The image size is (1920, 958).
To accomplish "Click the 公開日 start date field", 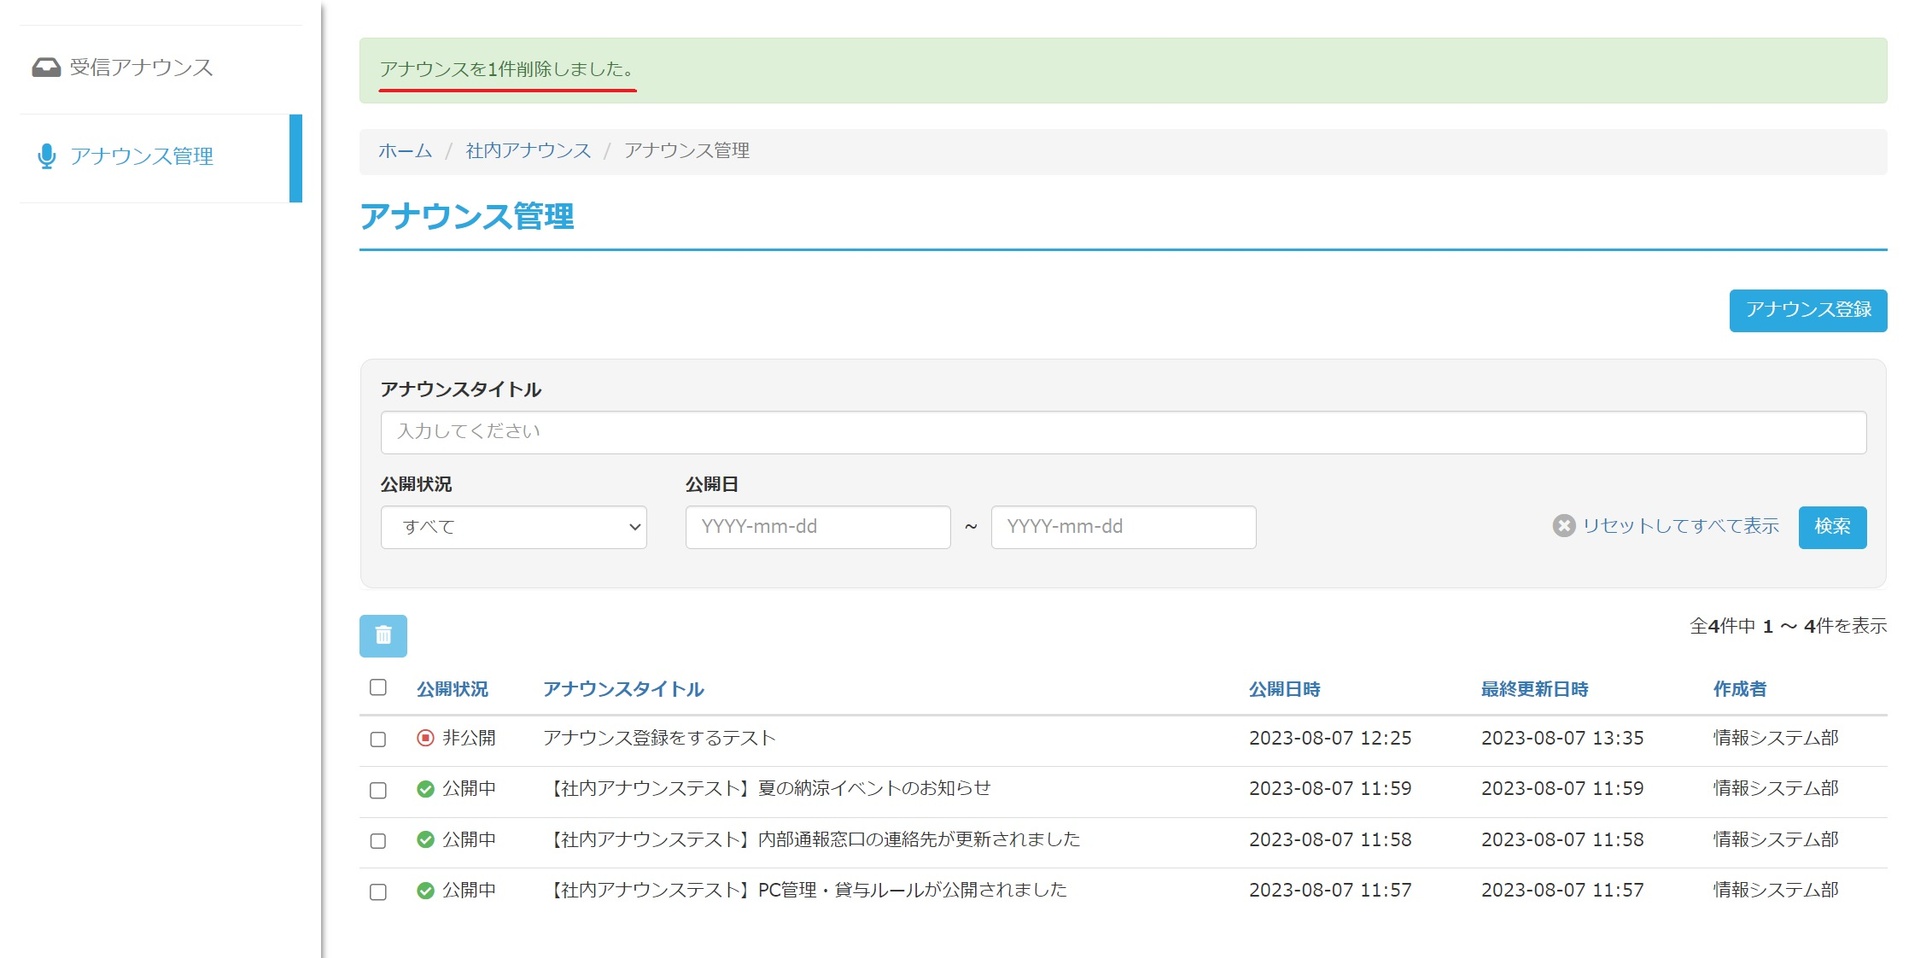I will (x=818, y=527).
